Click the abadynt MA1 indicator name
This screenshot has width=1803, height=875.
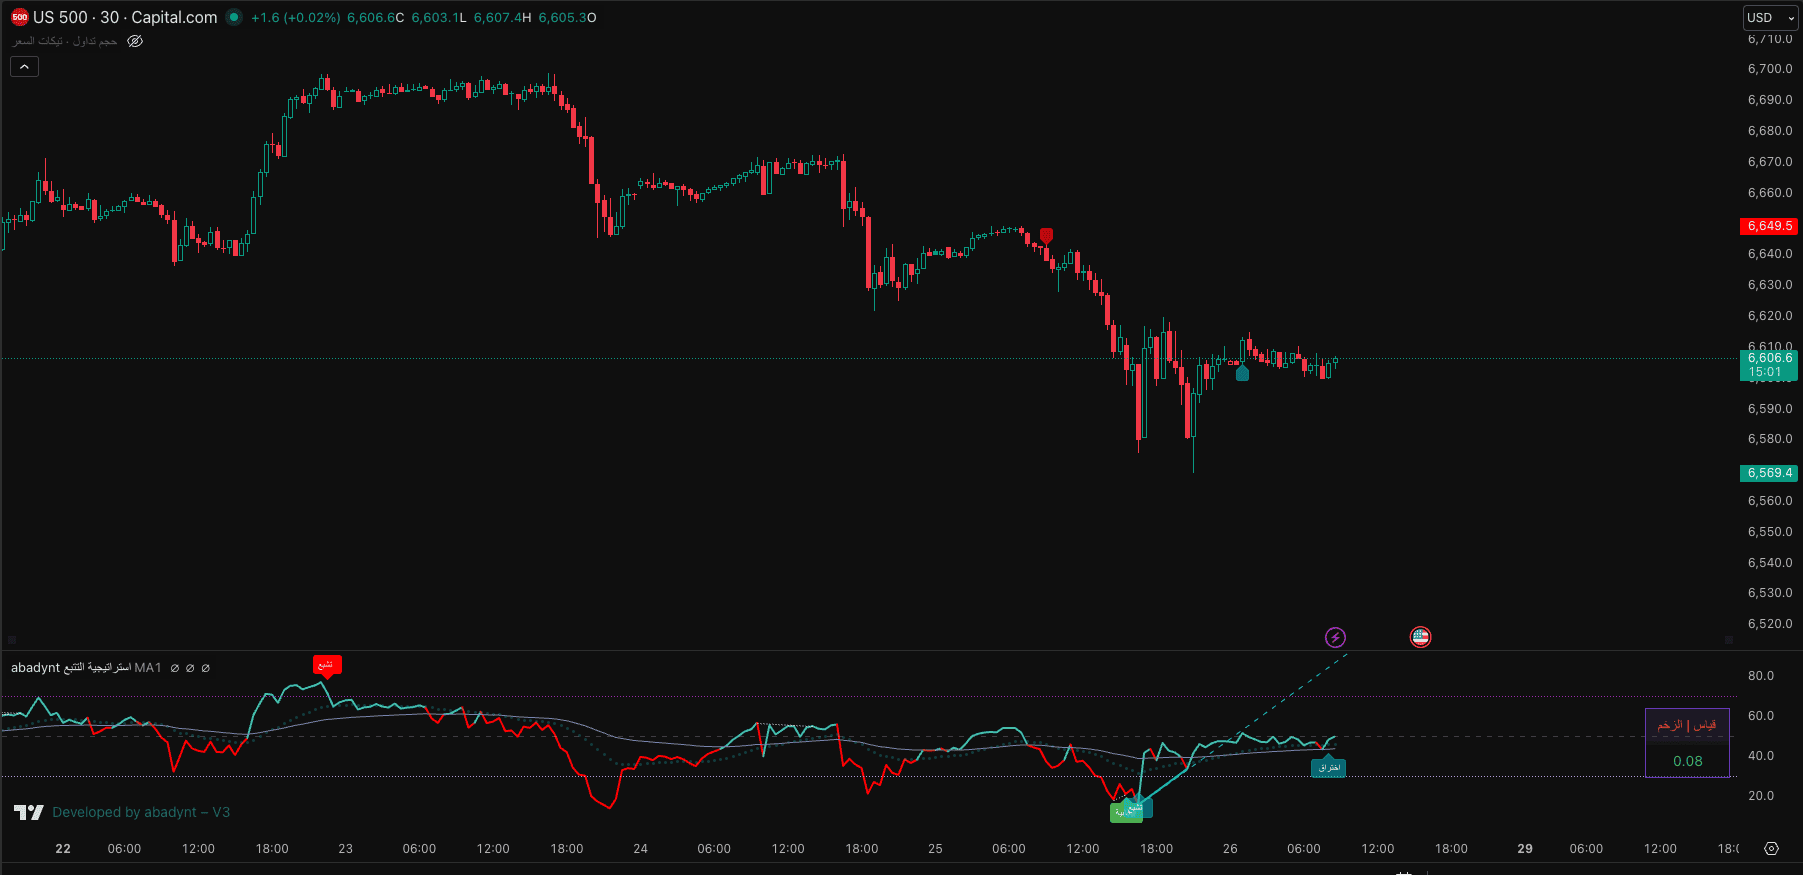pos(86,667)
